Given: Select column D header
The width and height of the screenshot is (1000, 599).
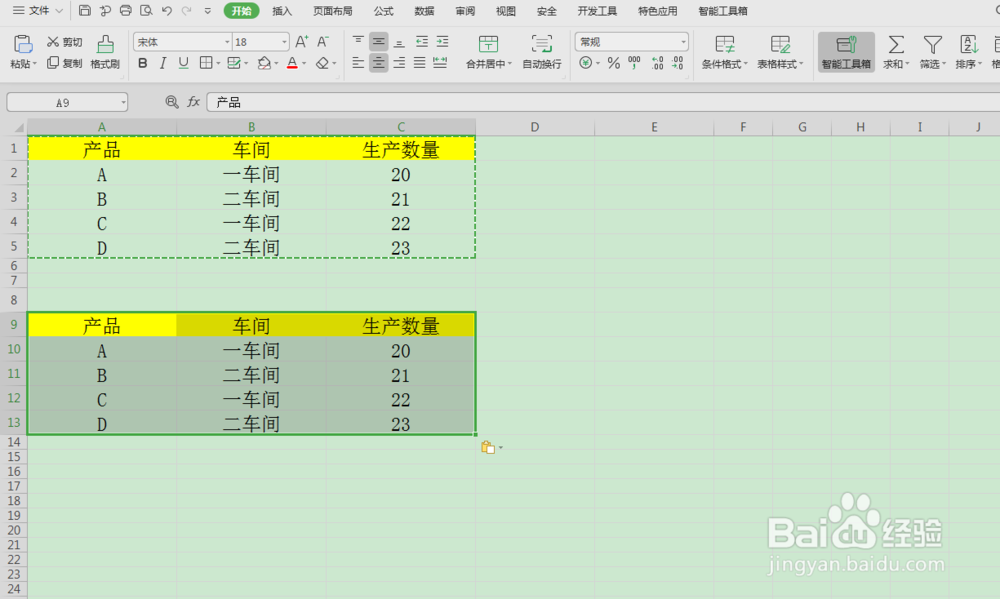Looking at the screenshot, I should point(534,127).
